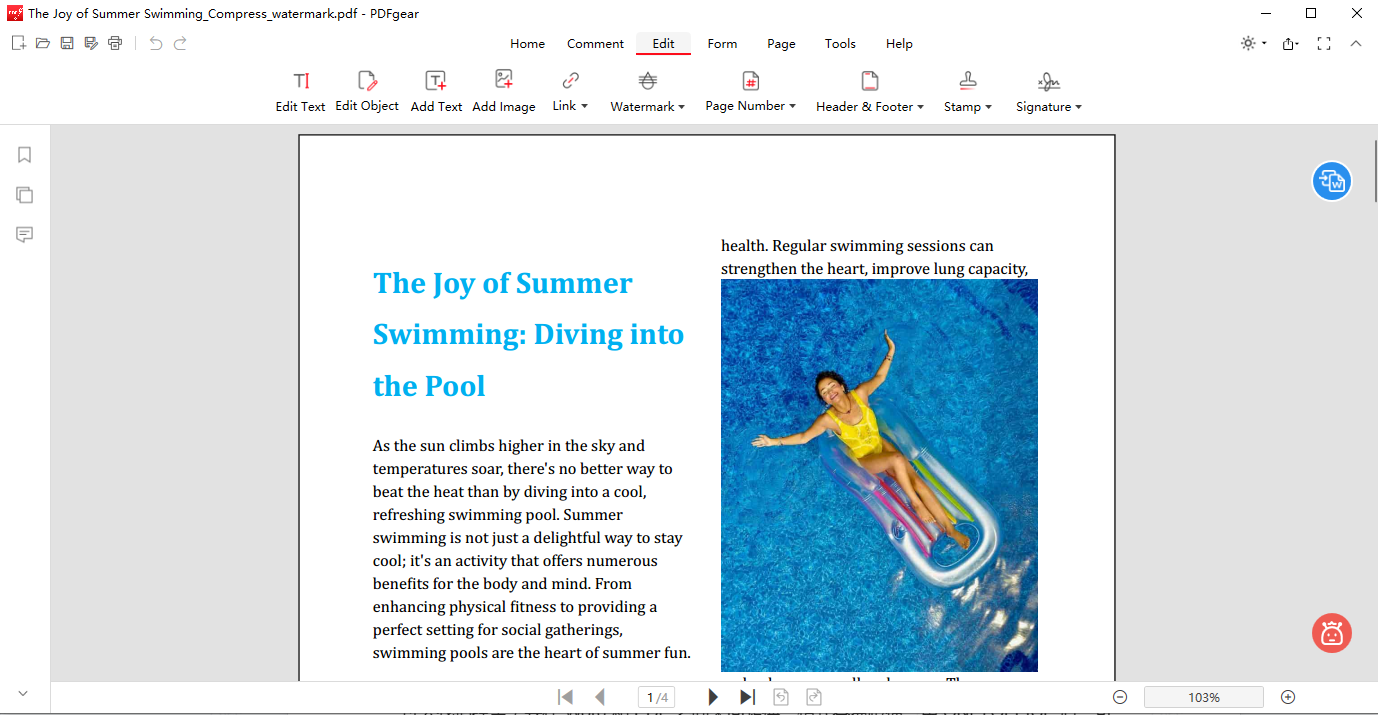Click the page number input field

(x=657, y=697)
